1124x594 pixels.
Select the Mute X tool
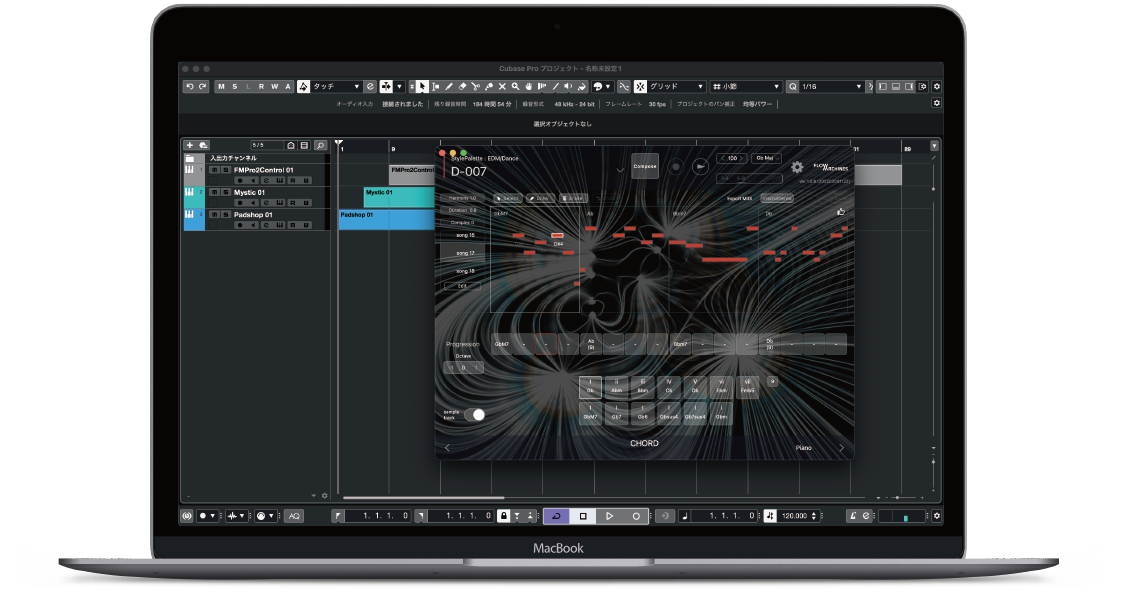[x=502, y=87]
